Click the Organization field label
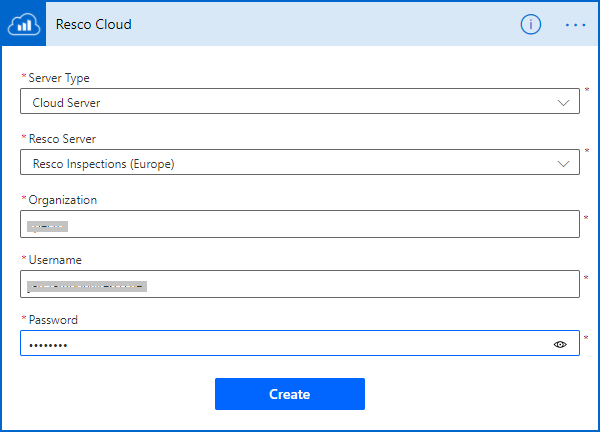Viewport: 600px width, 432px height. pyautogui.click(x=63, y=200)
